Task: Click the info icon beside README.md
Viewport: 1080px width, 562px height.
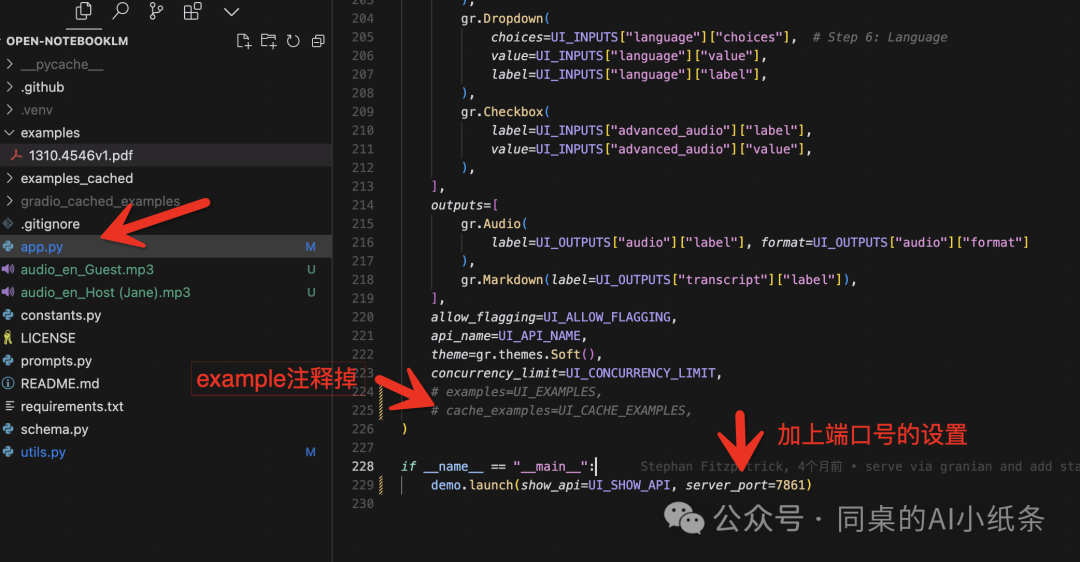Action: point(8,383)
